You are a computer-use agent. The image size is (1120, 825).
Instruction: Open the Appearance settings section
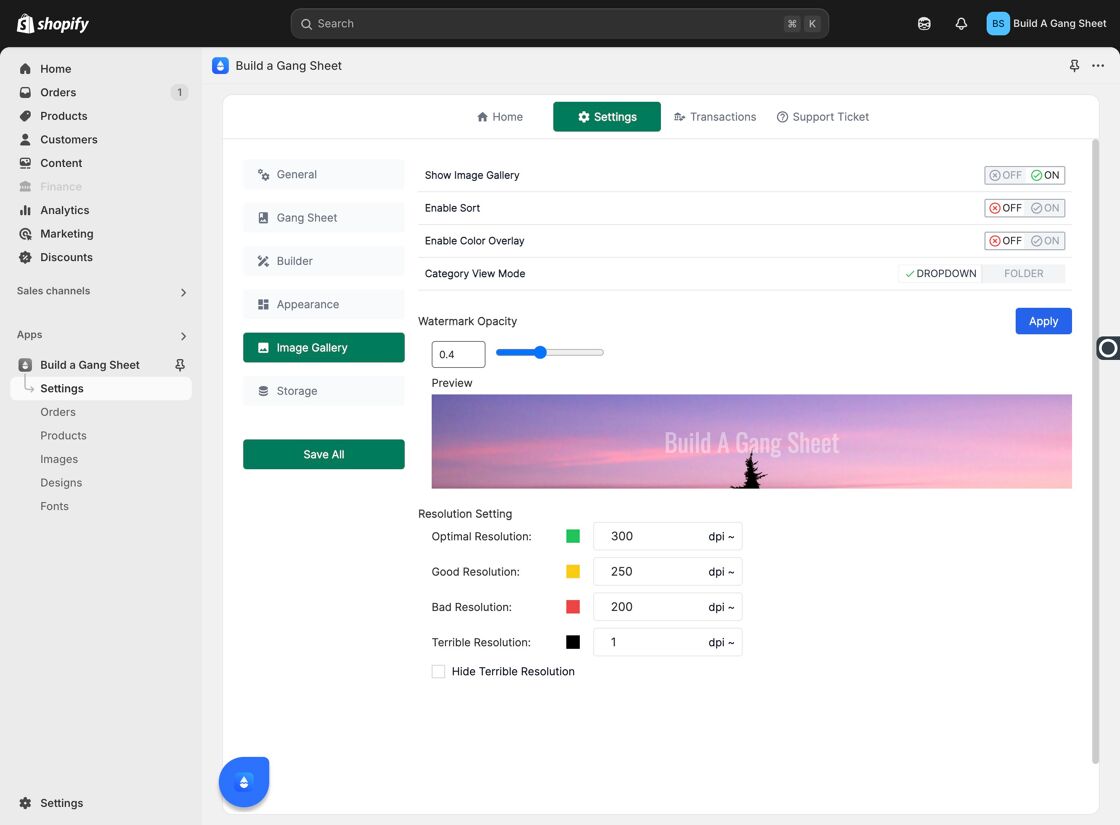[x=324, y=304]
